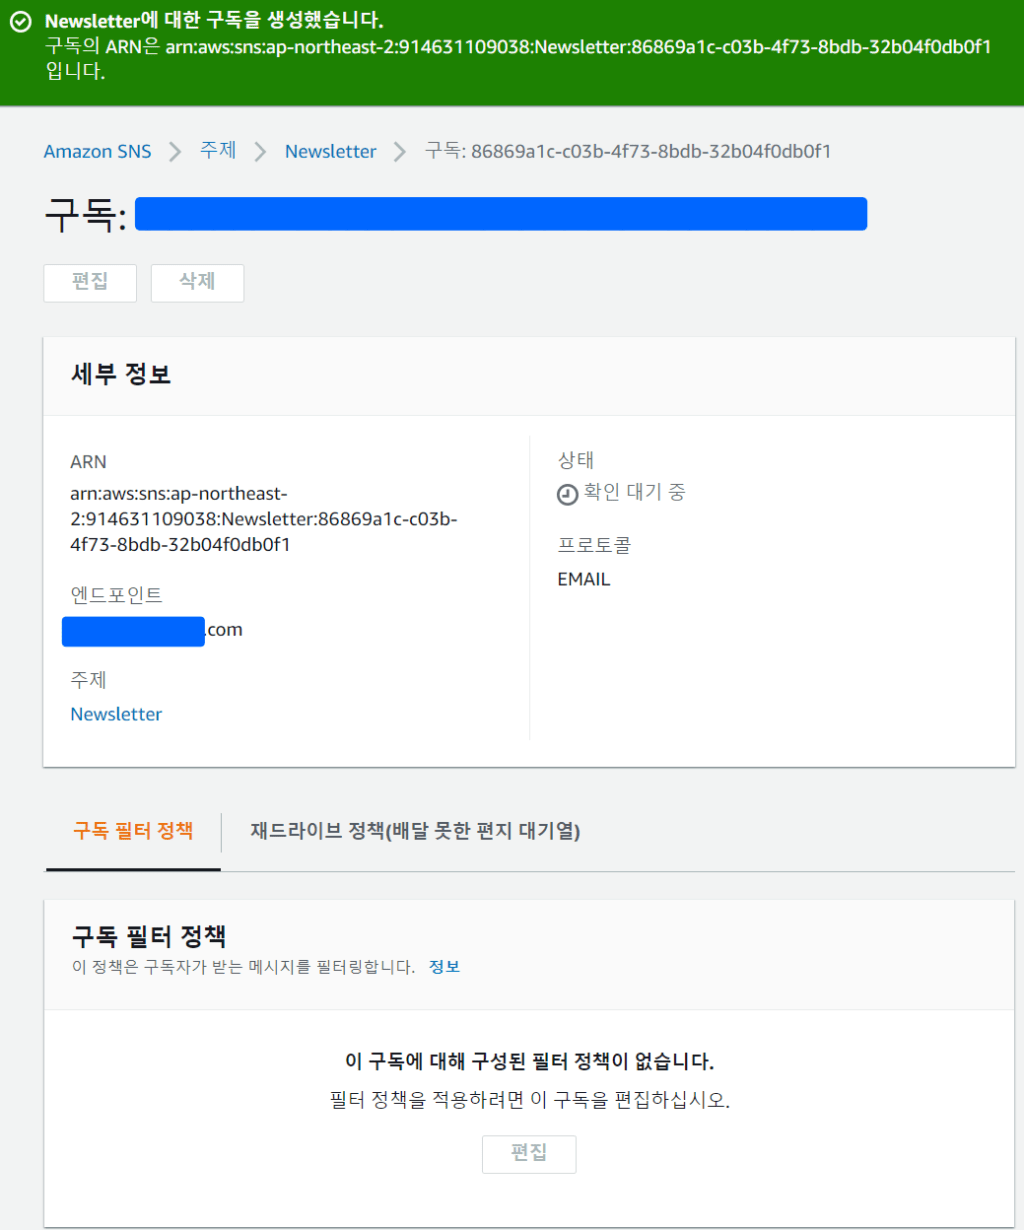Open the 재드라이브 정책 tab
The image size is (1024, 1230).
coord(415,831)
